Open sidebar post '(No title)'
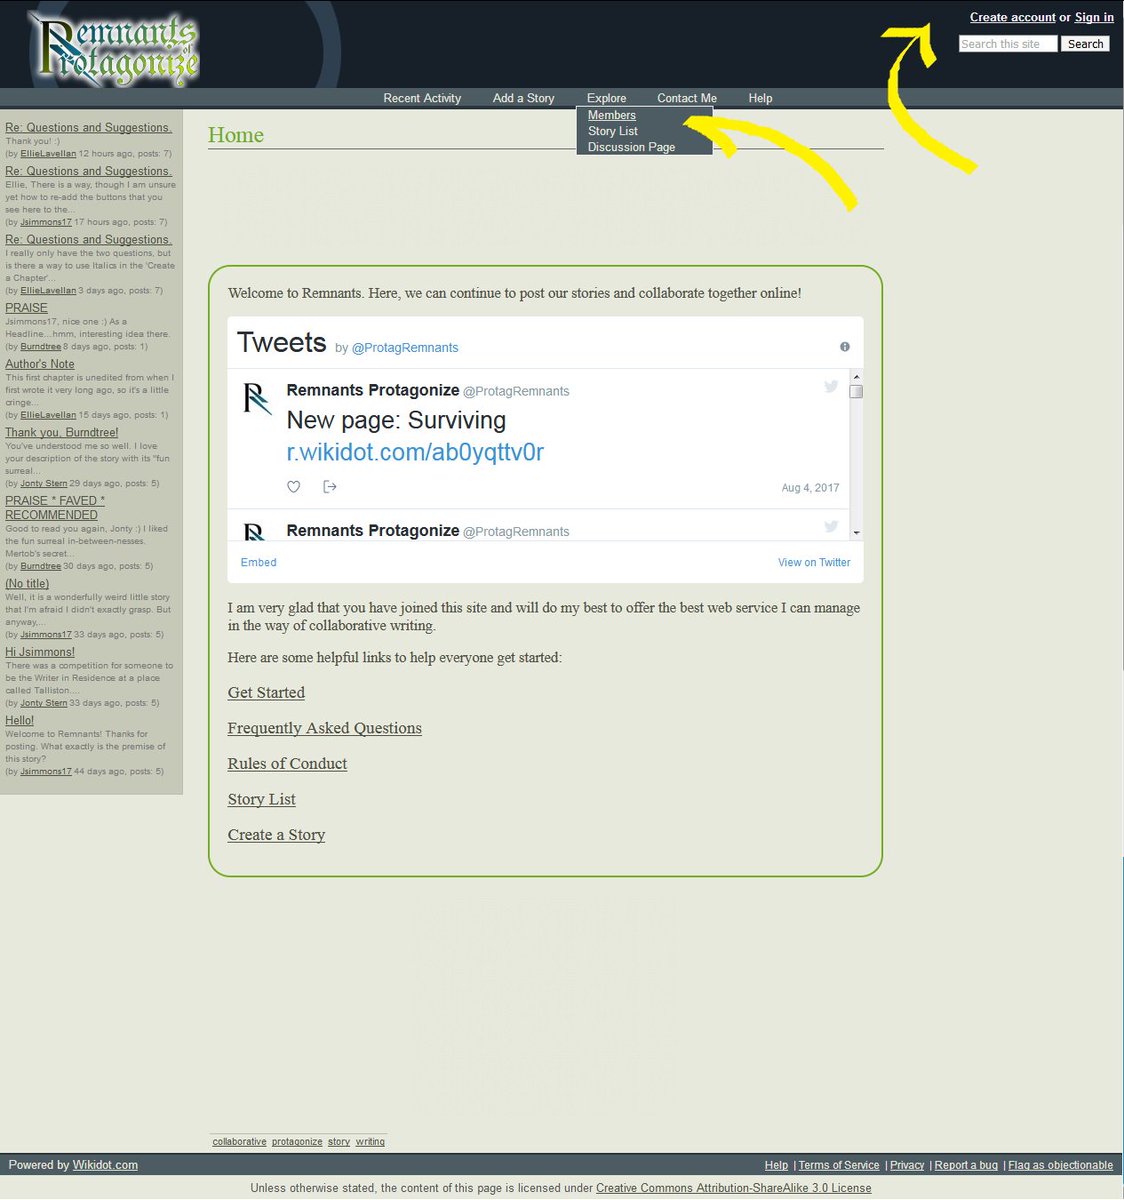The image size is (1124, 1200). point(27,584)
